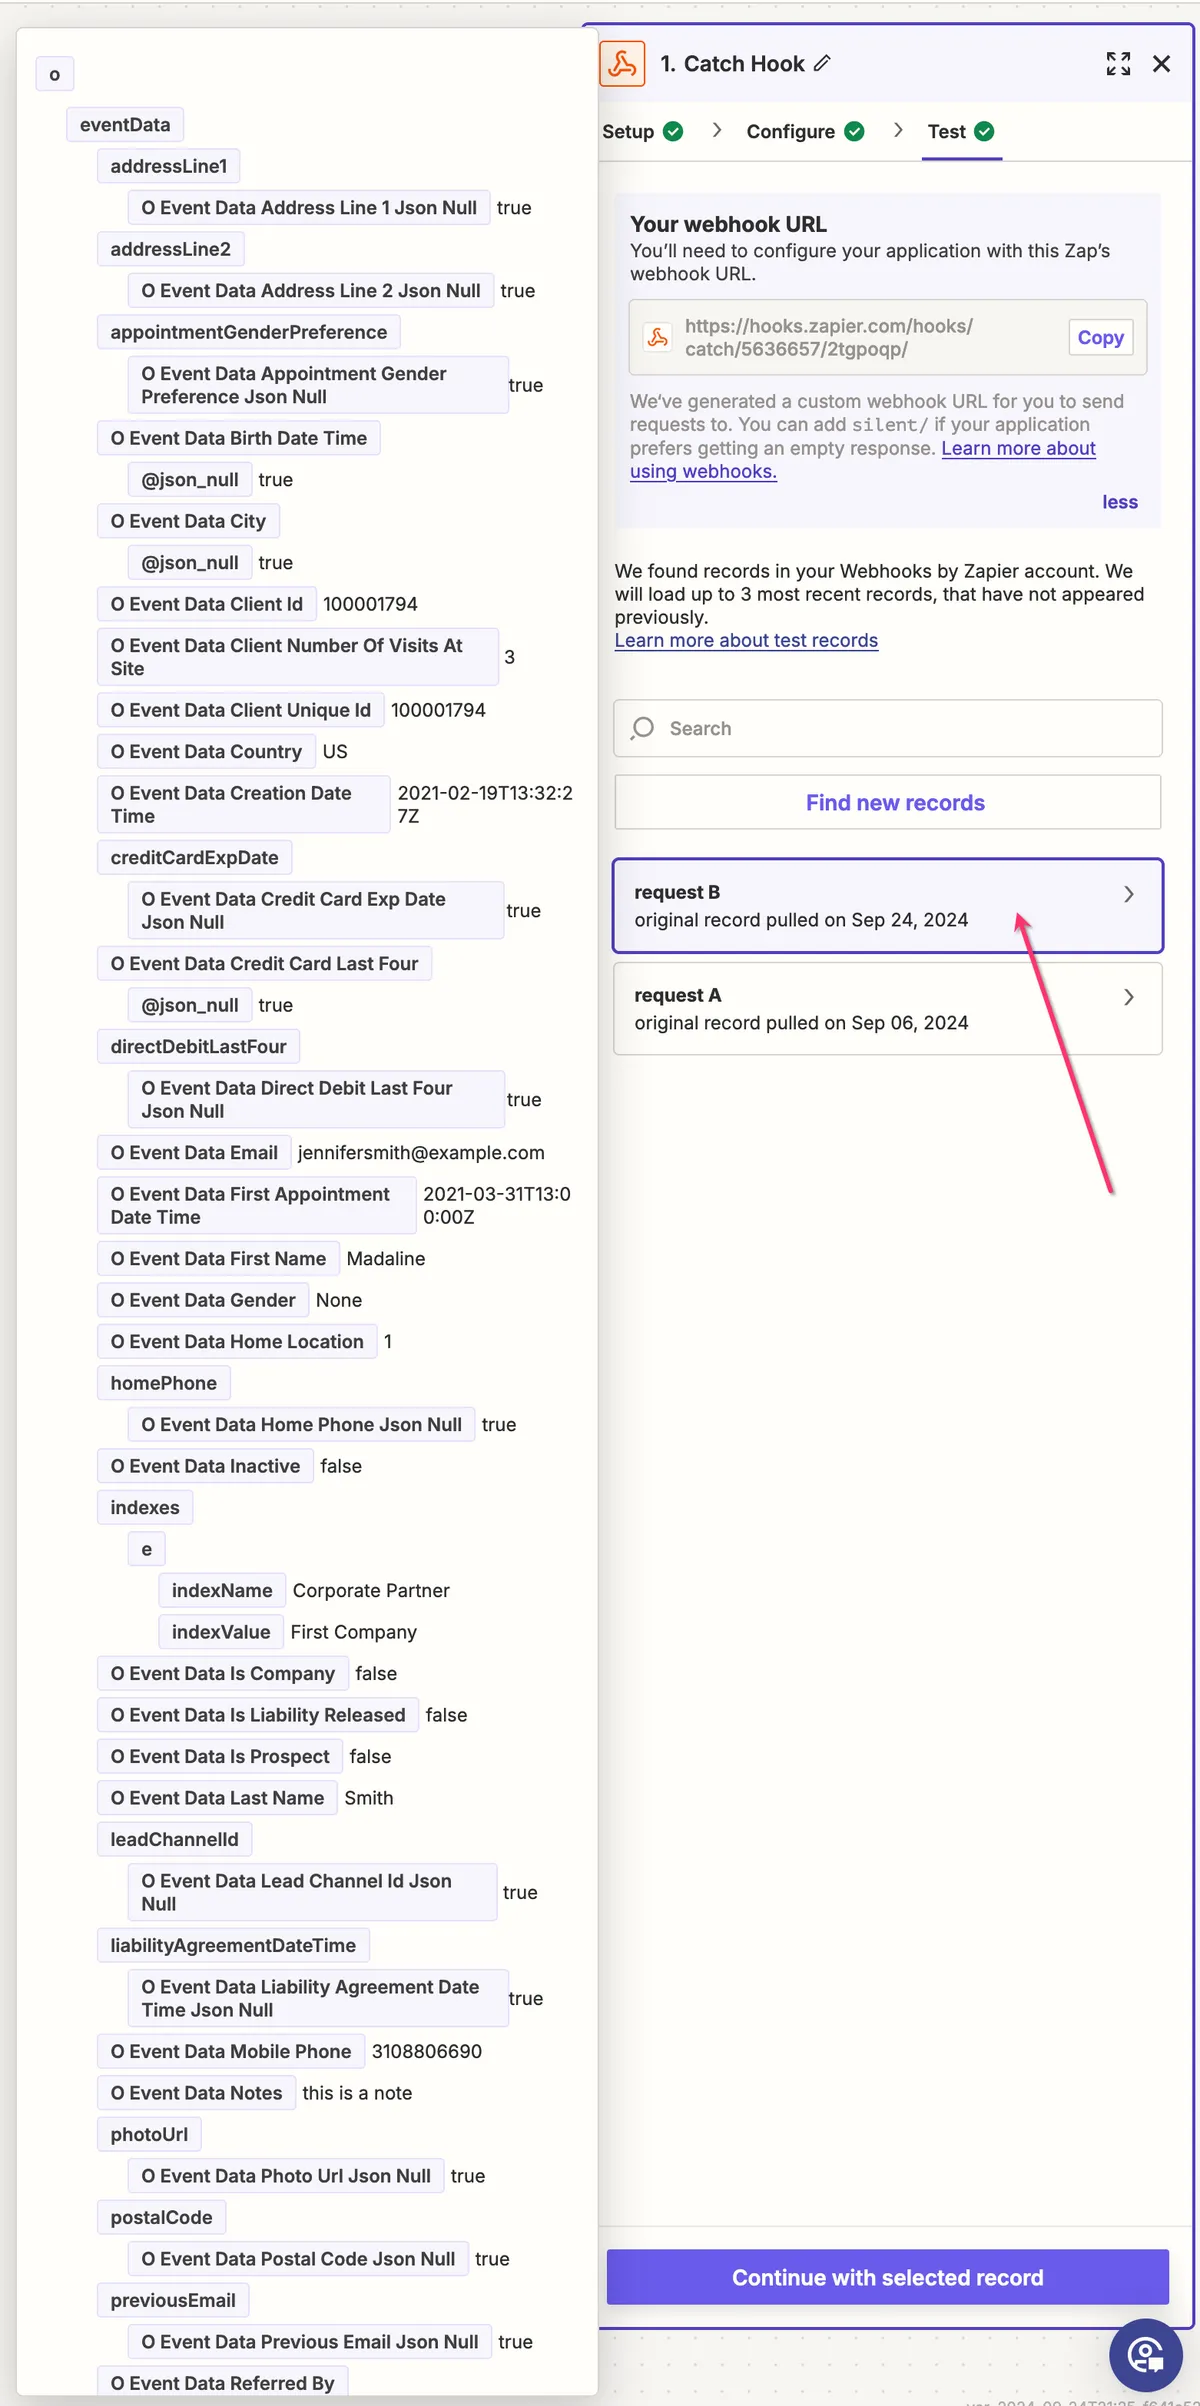Click O Event Data Mobile Phone field
The image size is (1200, 2406).
[x=231, y=2051]
